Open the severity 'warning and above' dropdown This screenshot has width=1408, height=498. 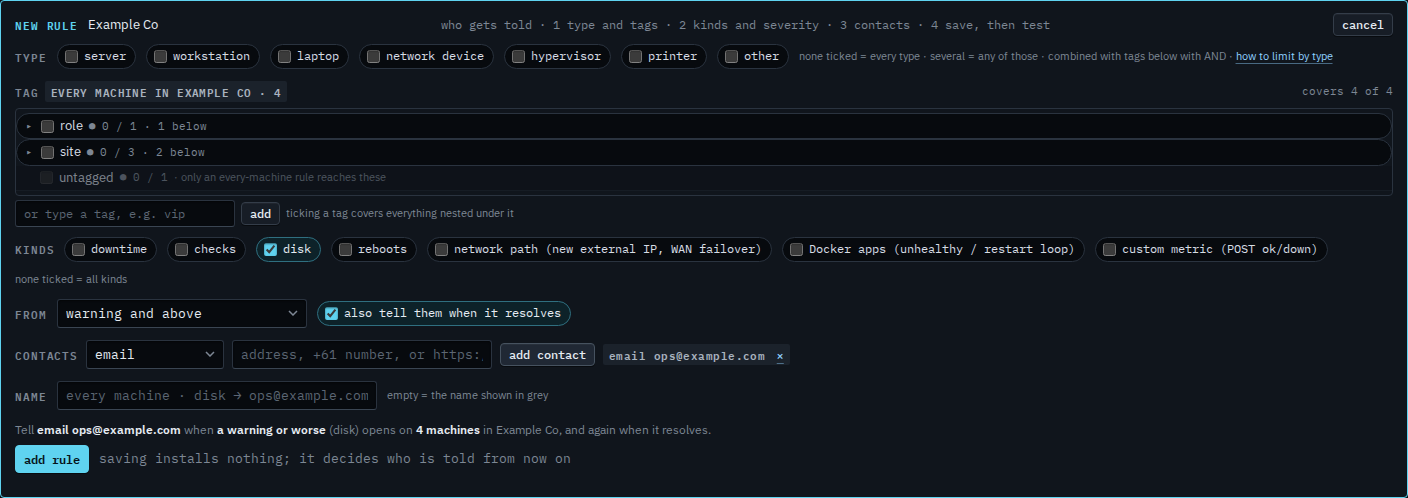182,314
